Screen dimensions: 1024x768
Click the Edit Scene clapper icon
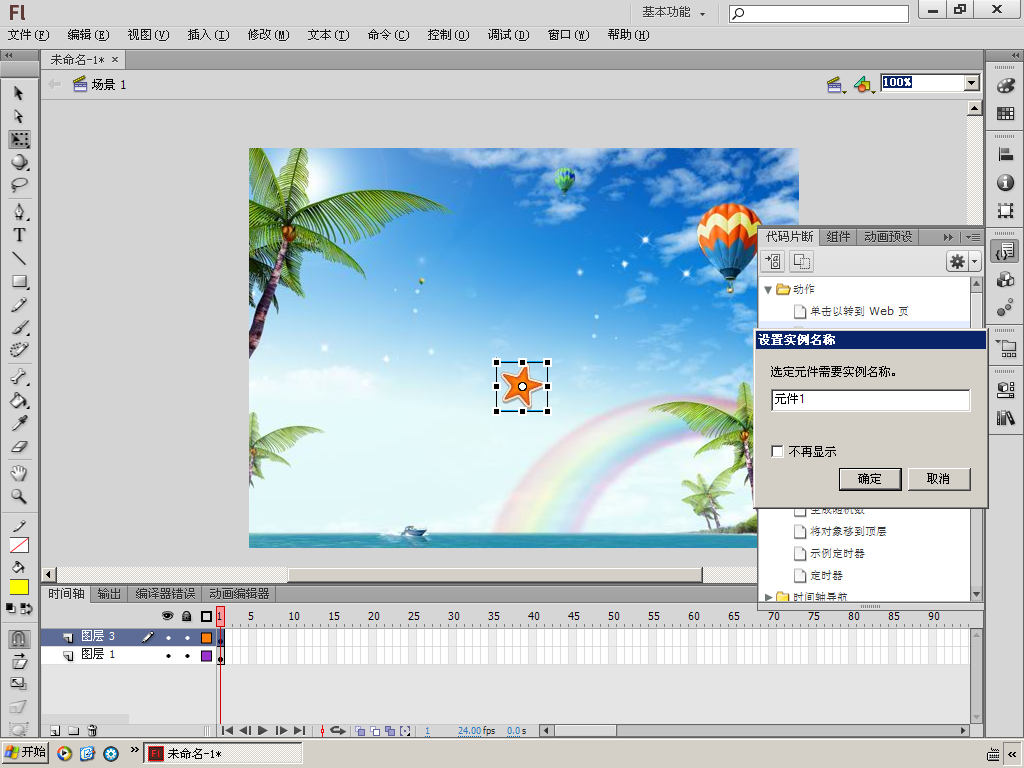[835, 84]
